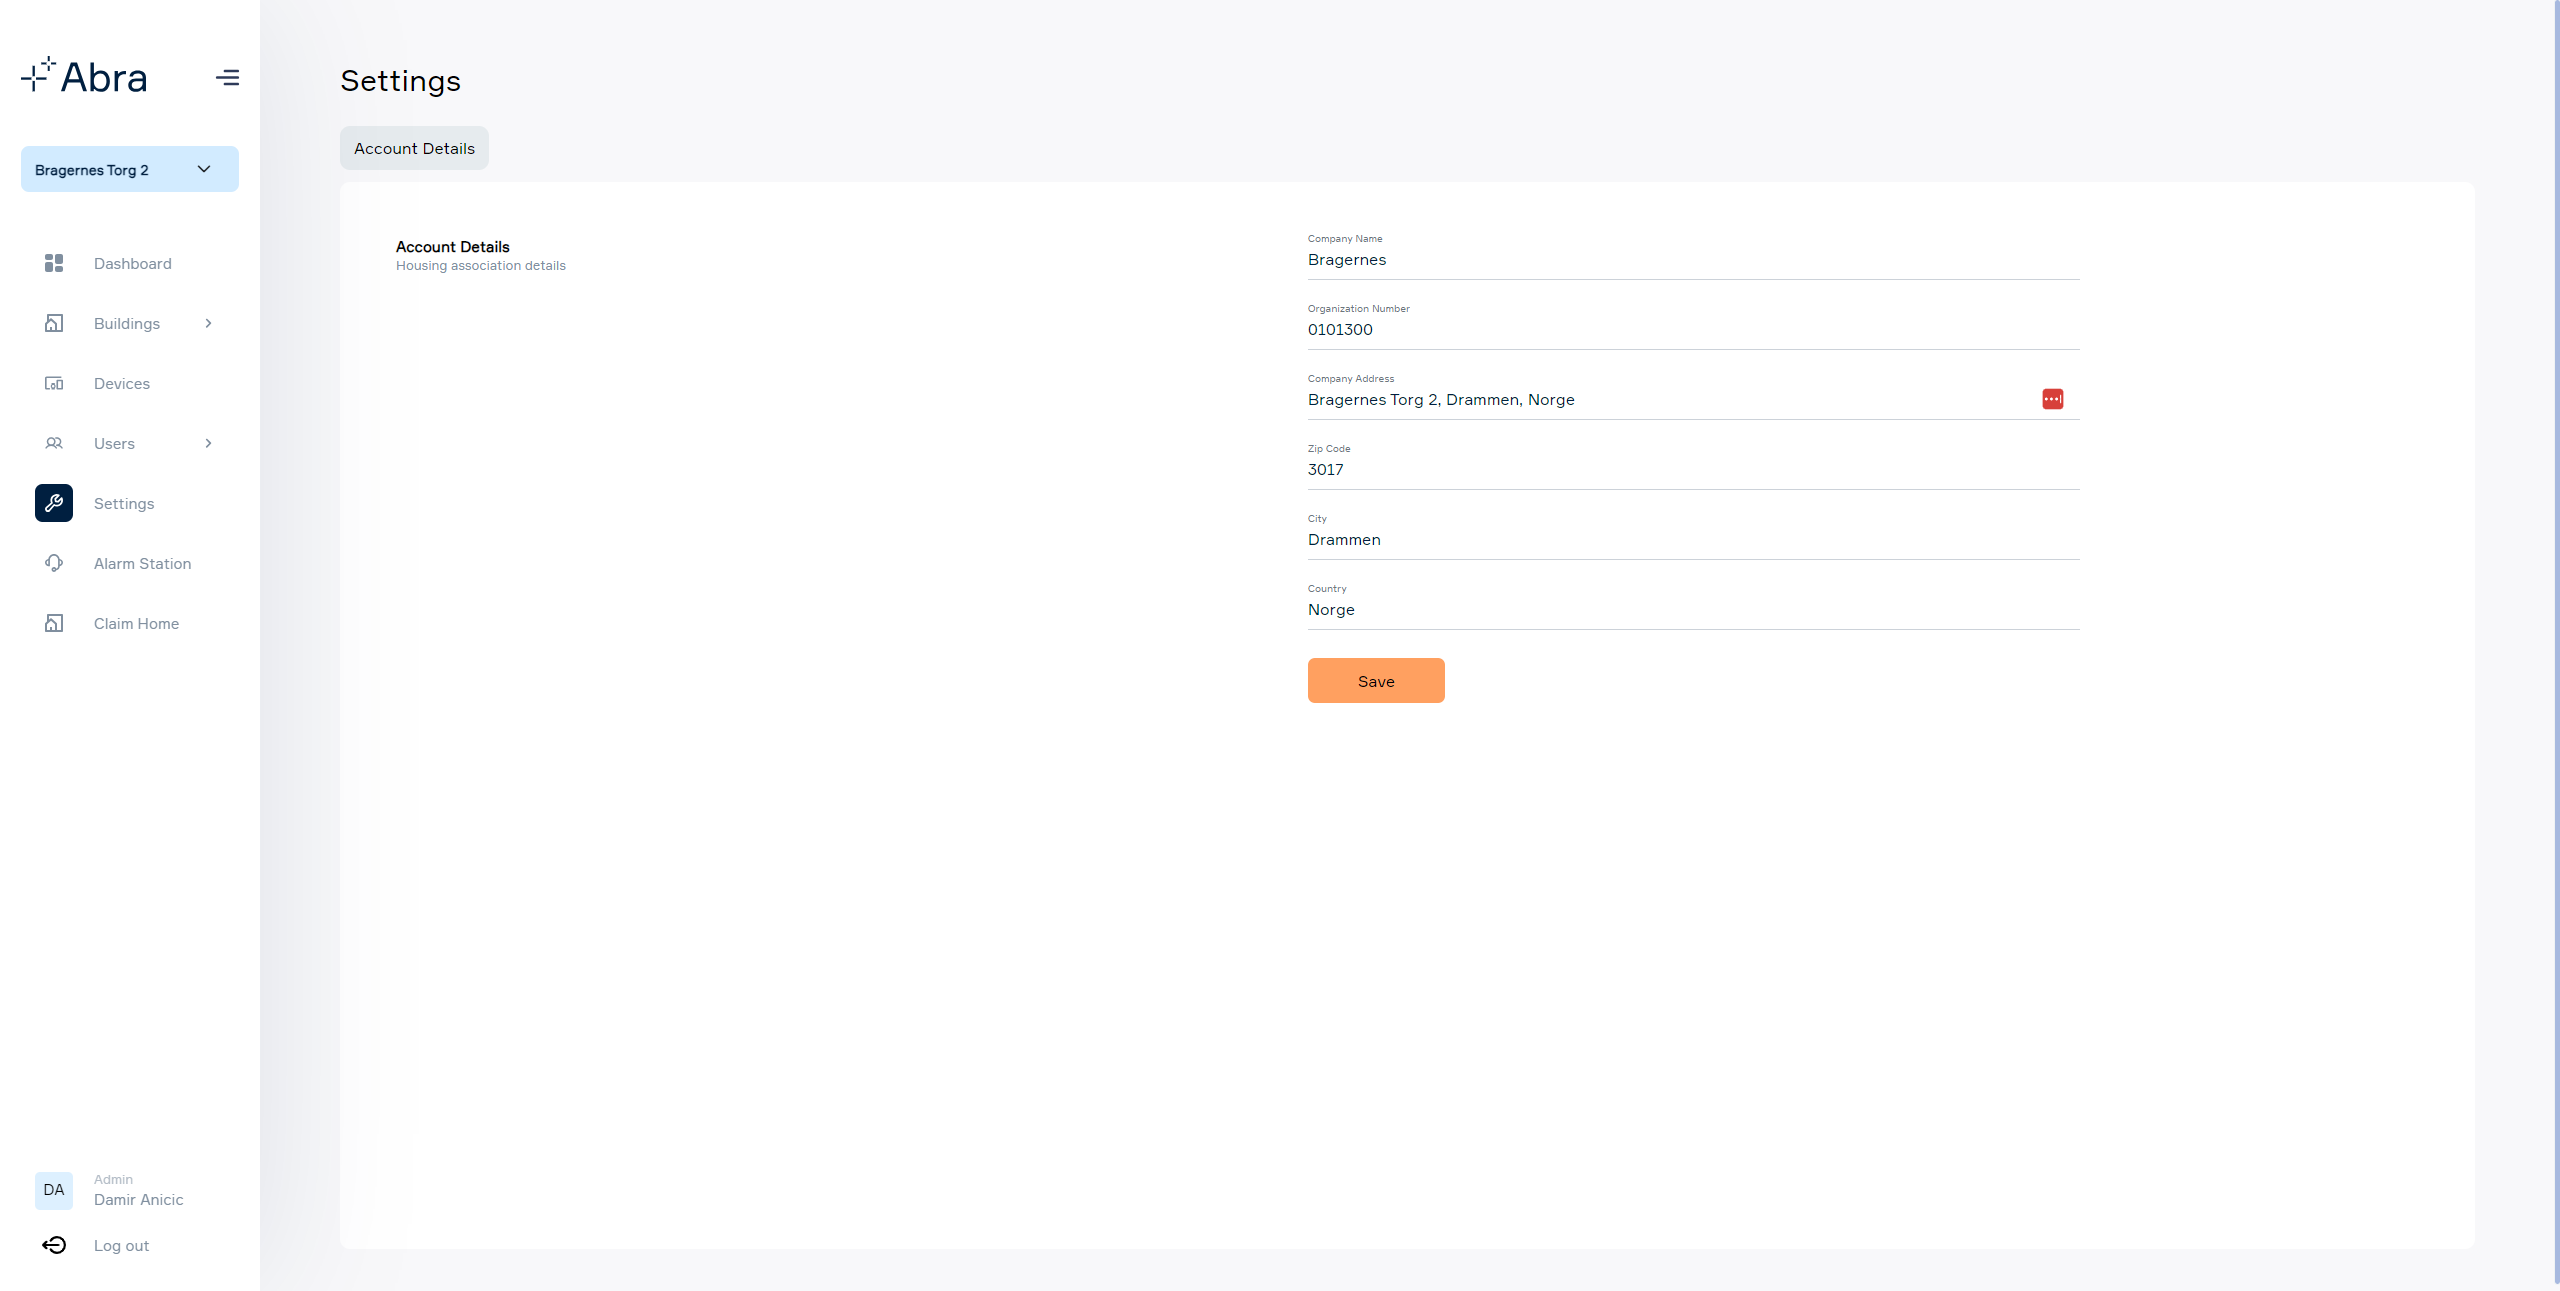Screen dimensions: 2560x1291
Task: Click the DA user avatar
Action: tap(54, 1190)
